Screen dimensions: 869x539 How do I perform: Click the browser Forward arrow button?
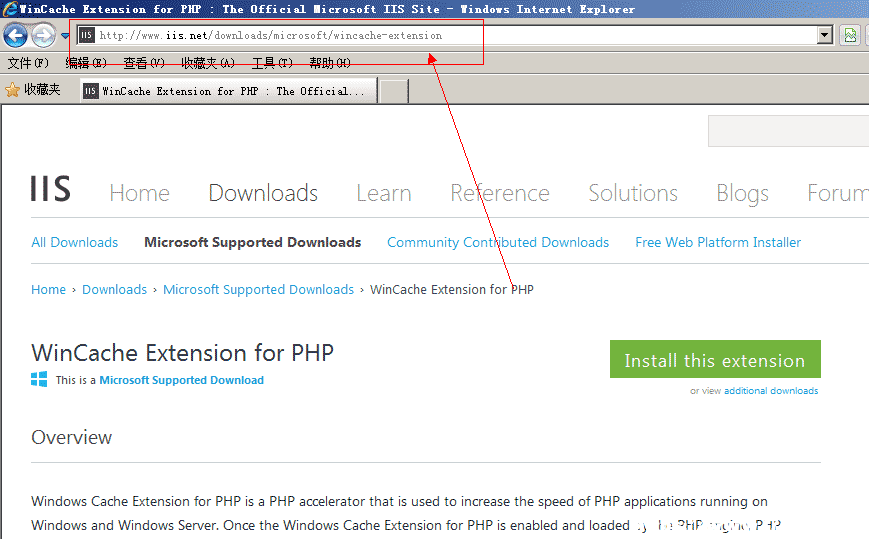pos(43,36)
